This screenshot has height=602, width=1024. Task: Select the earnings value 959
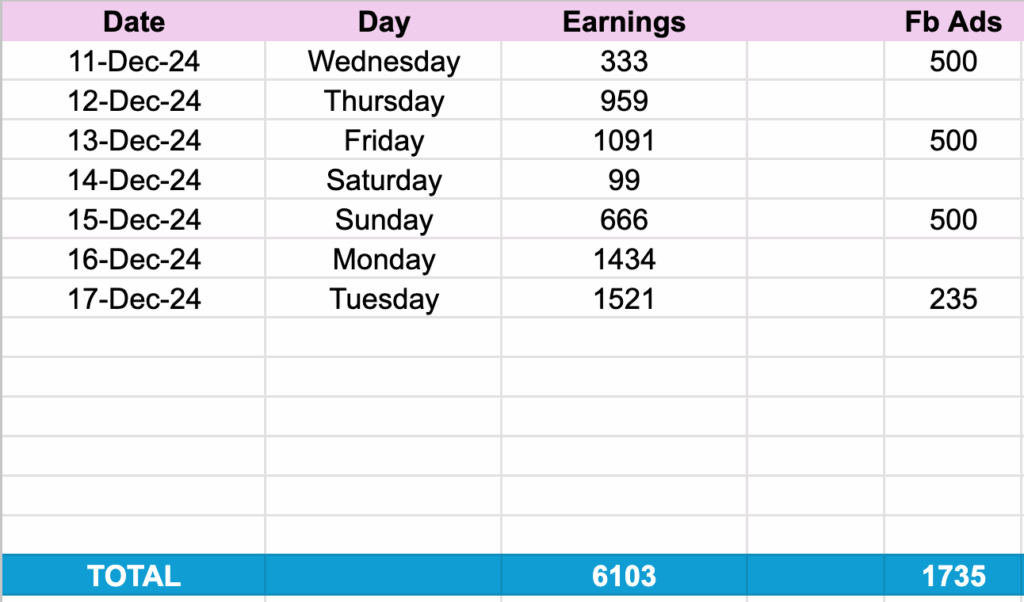(624, 101)
